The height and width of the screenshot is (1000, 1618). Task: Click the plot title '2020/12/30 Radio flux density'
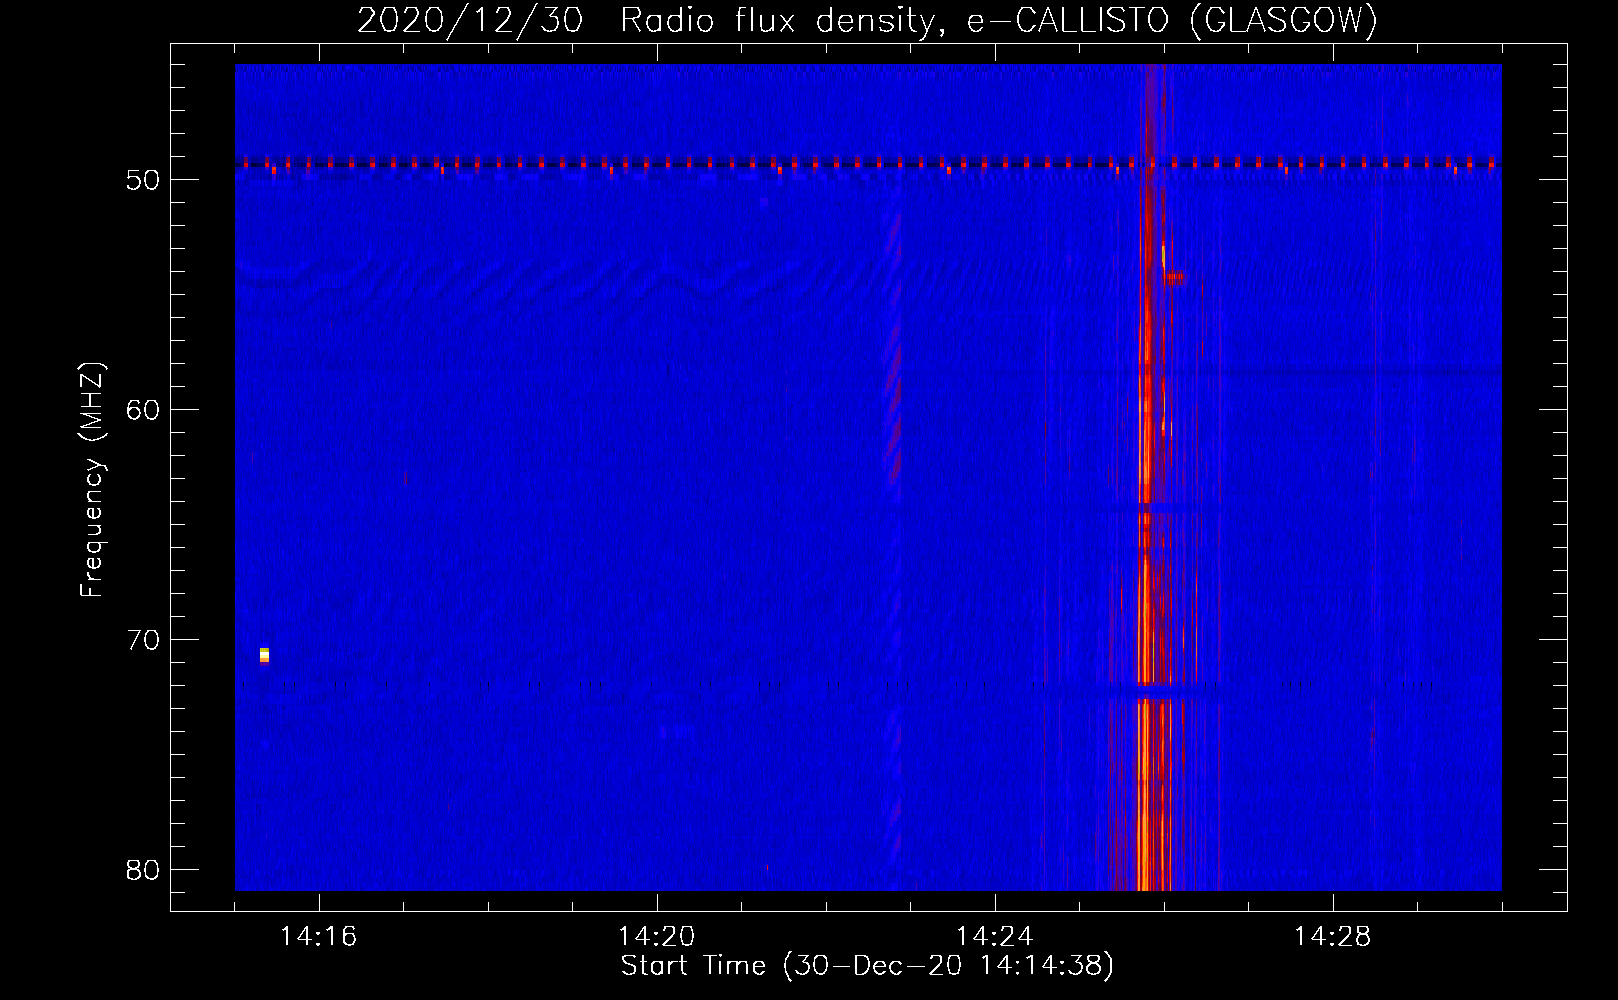tap(651, 20)
